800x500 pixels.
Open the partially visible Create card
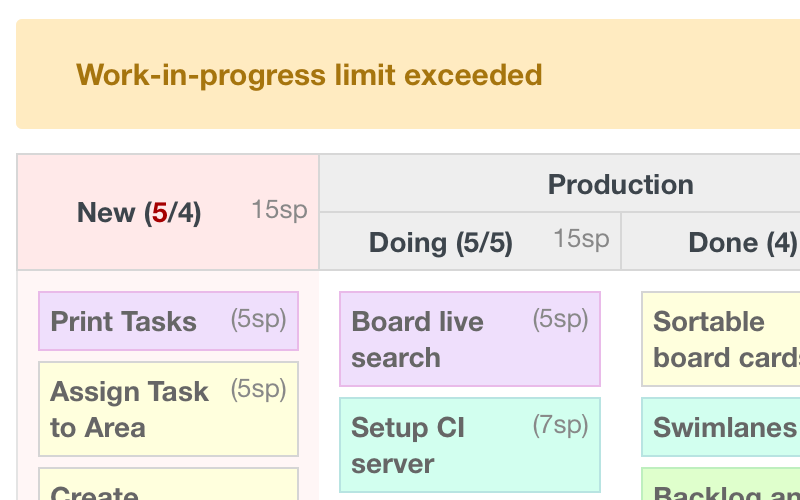[x=168, y=487]
